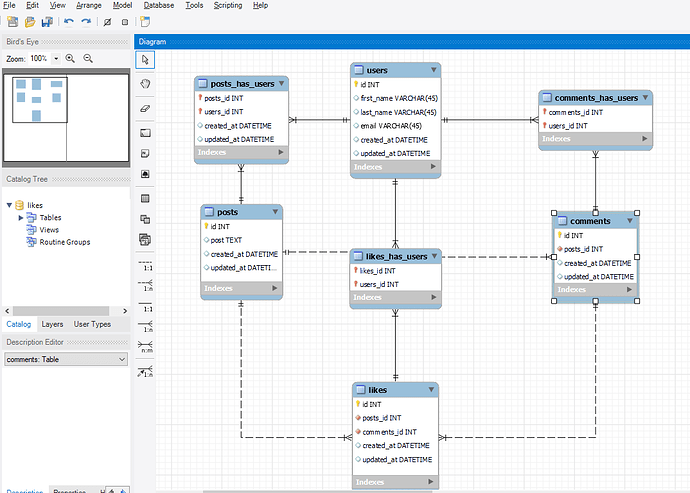Select the likes_has_users table title
The image size is (690, 493).
pyautogui.click(x=396, y=257)
